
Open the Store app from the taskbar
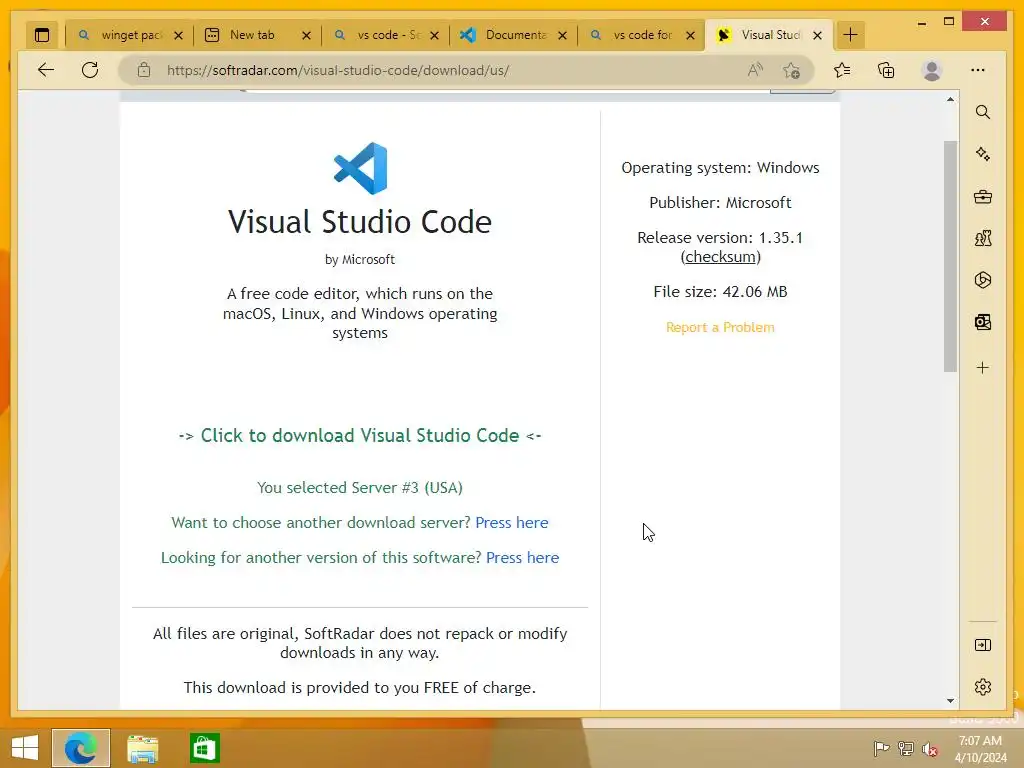(x=204, y=748)
